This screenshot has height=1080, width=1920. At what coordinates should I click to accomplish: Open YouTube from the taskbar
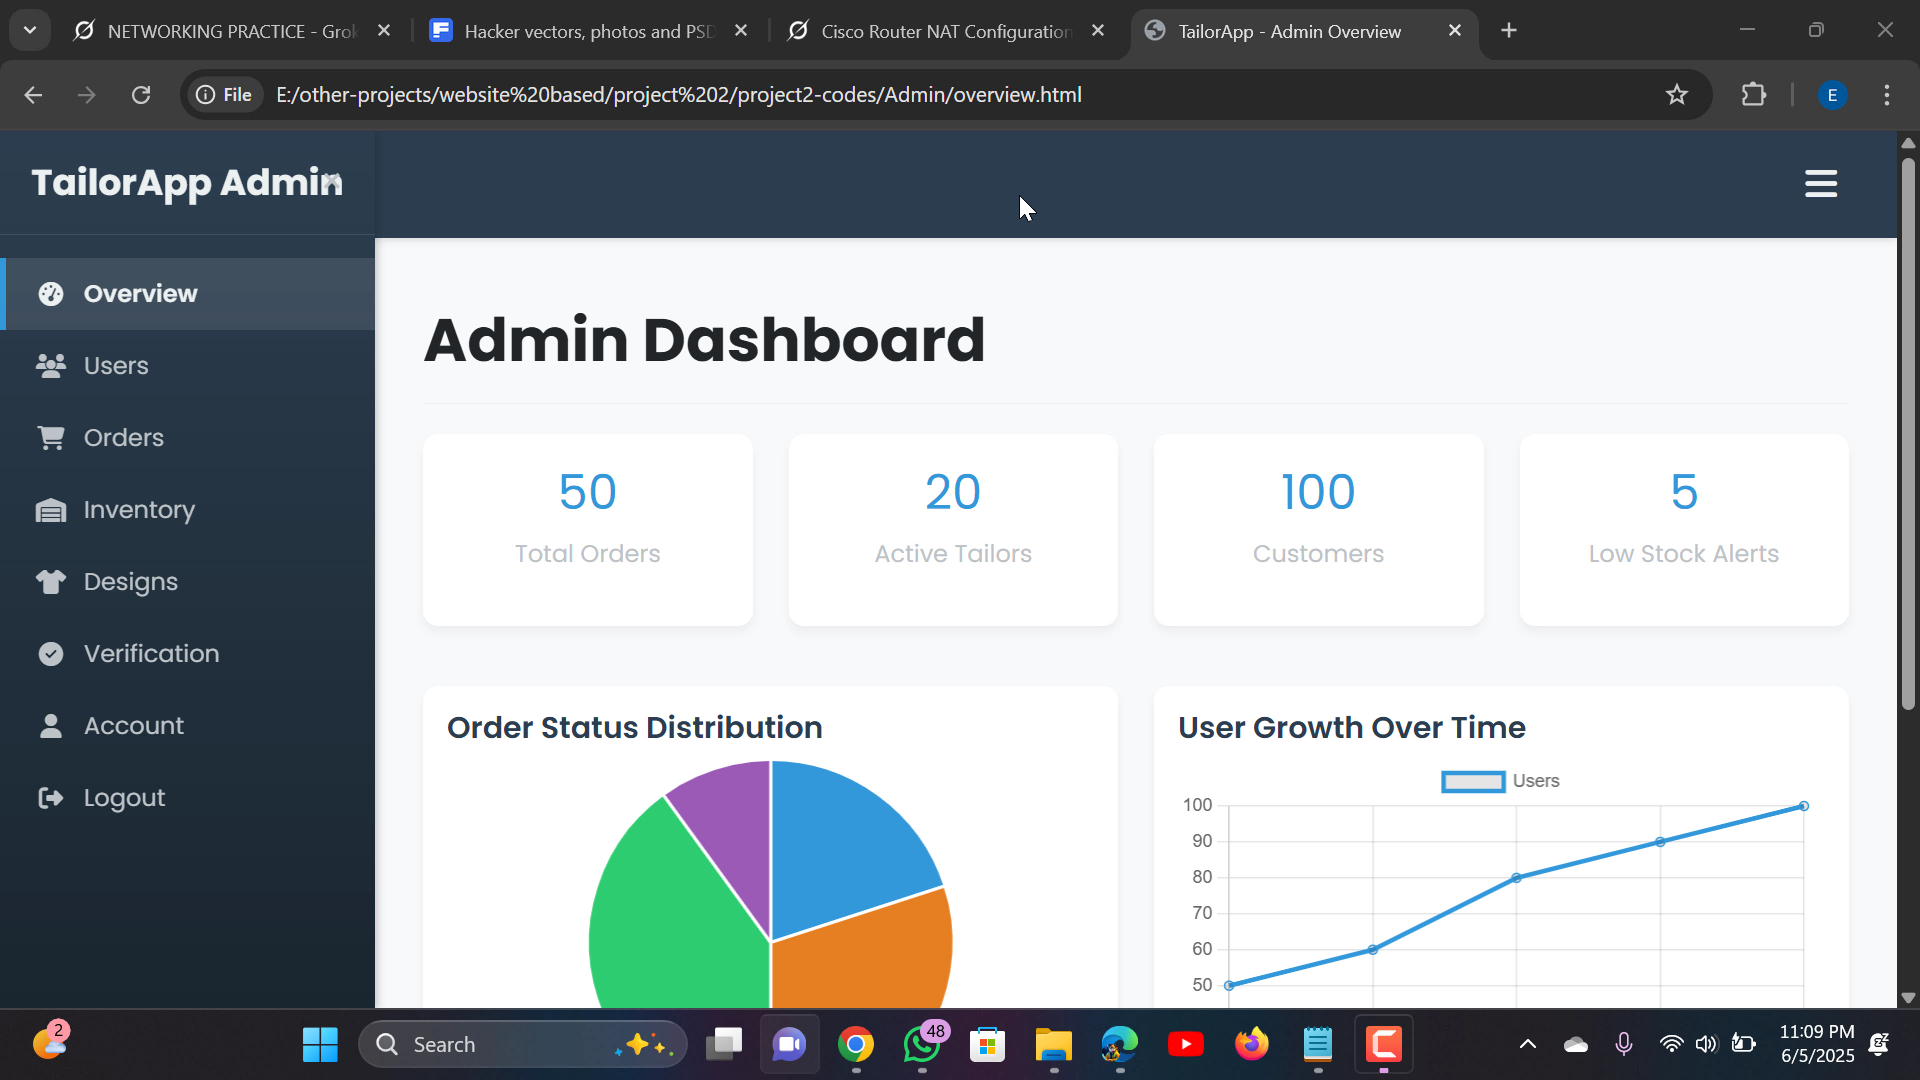tap(1186, 1045)
